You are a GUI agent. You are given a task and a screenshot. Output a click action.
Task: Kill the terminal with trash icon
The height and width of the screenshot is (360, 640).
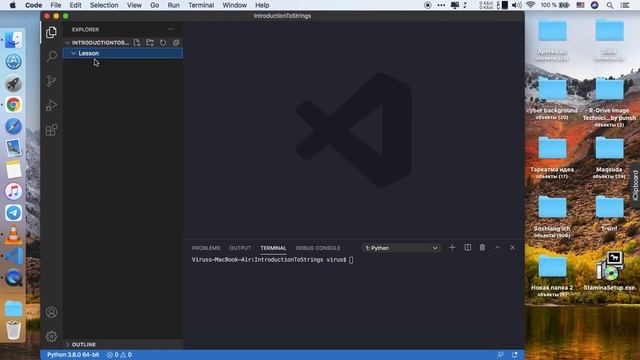482,248
